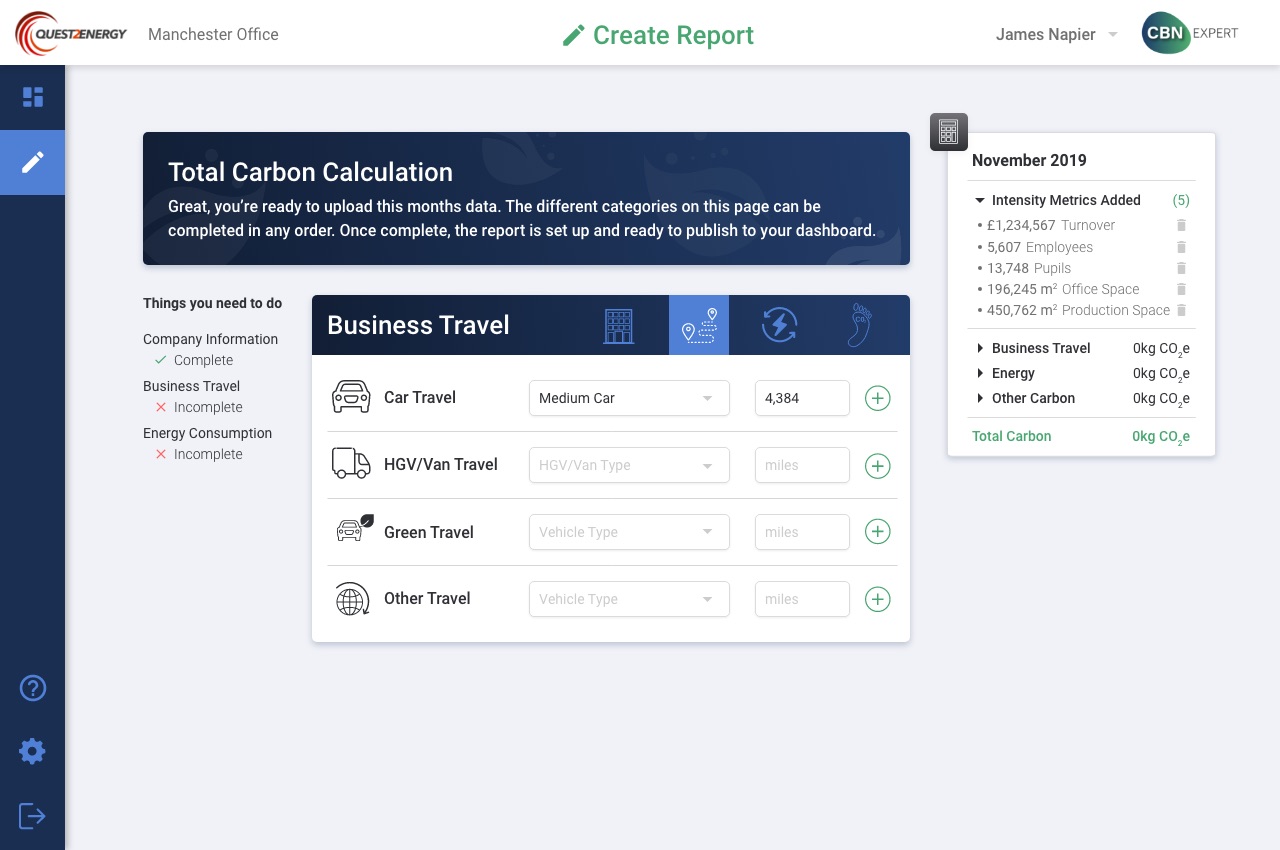This screenshot has height=850, width=1280.
Task: Open the dashboard icon in sidebar
Action: point(33,97)
